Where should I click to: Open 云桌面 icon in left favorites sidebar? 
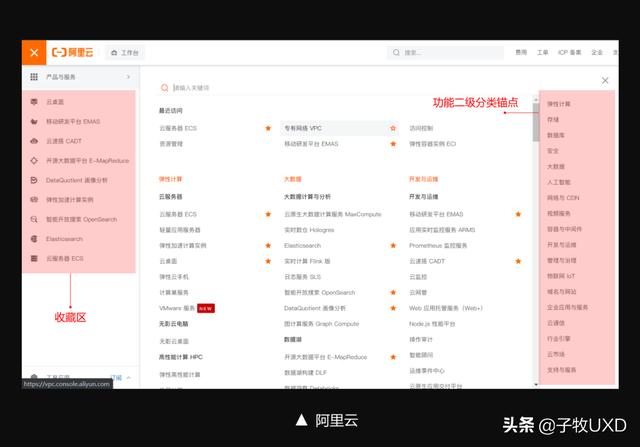[34, 102]
